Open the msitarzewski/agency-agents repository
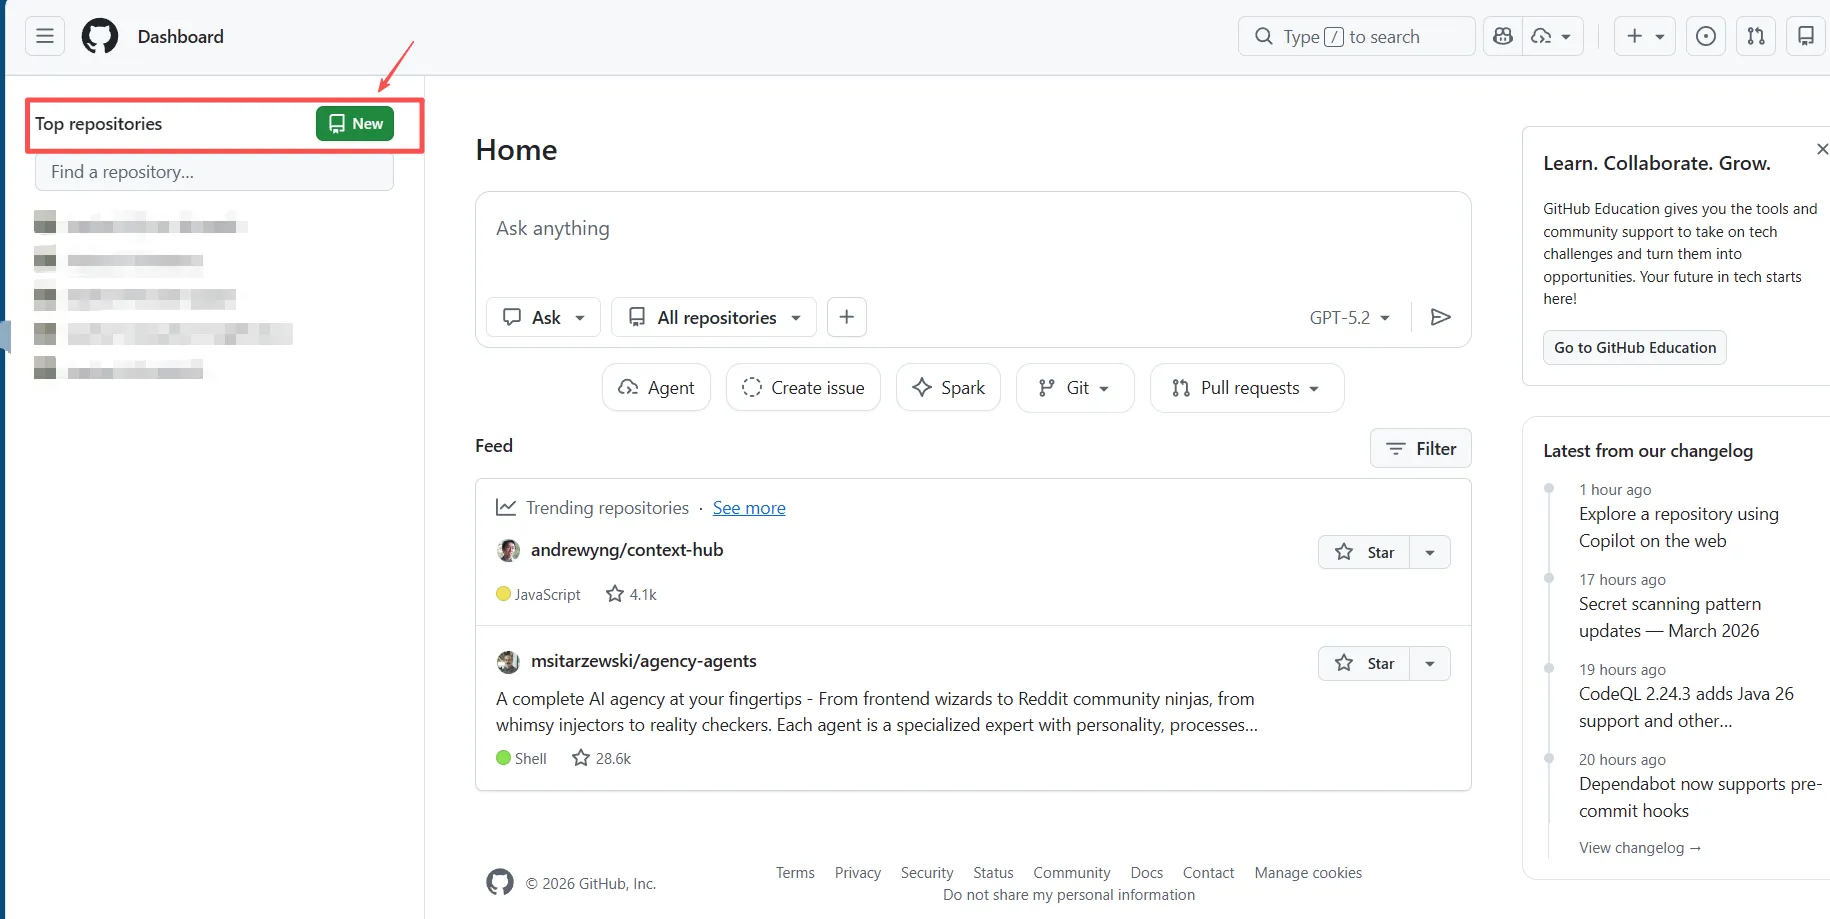The image size is (1830, 919). 644,661
